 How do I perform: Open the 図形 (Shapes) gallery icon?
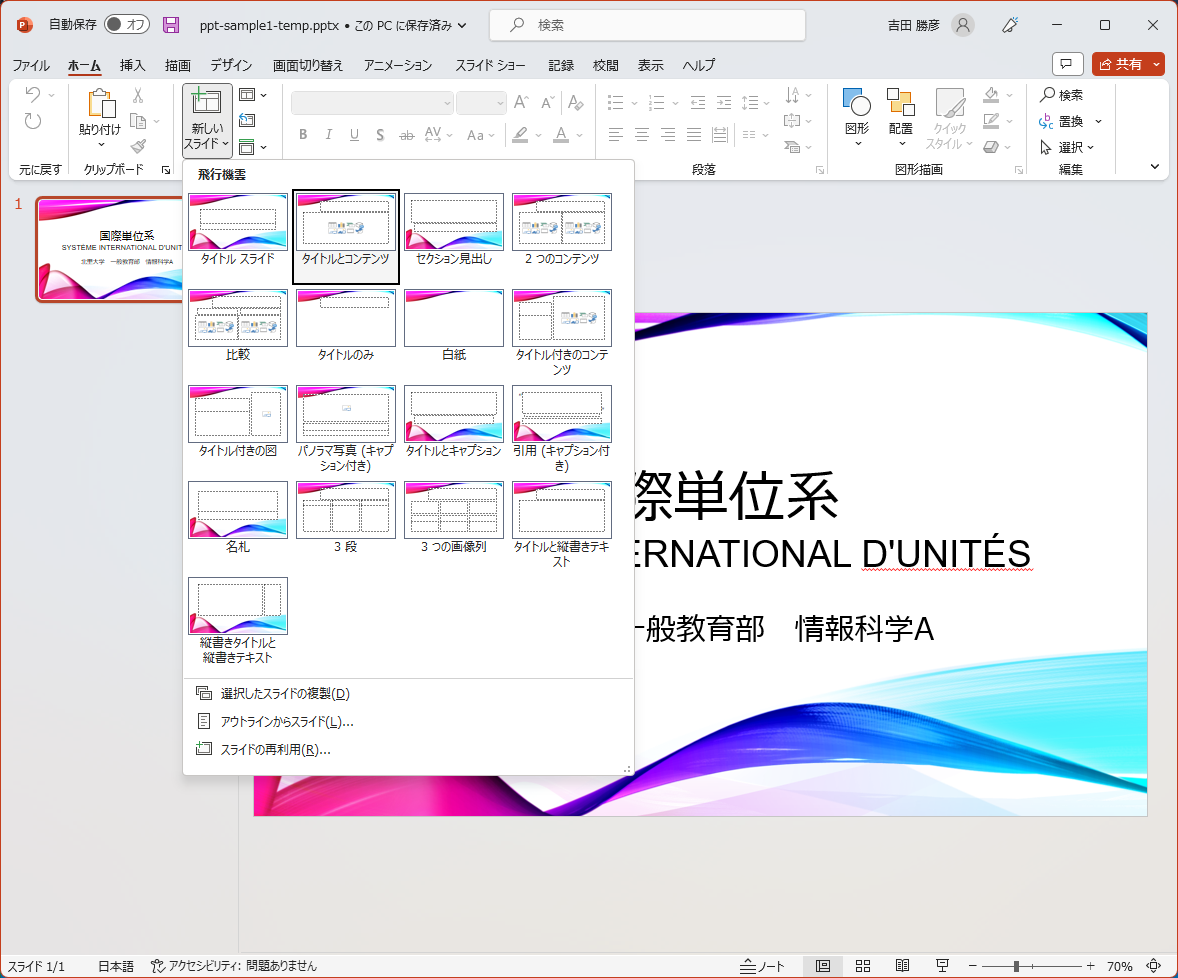855,110
